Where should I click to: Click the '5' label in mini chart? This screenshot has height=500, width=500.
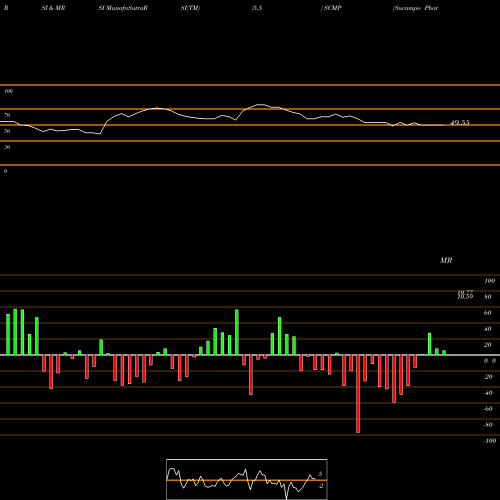[x=320, y=474]
